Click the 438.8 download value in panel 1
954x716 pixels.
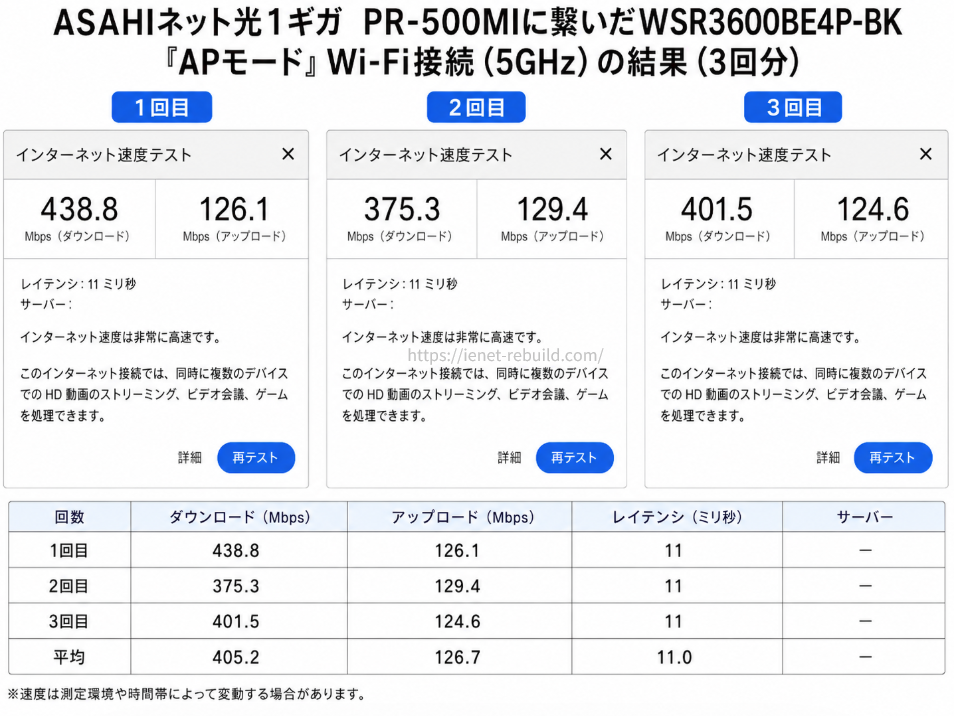click(x=79, y=209)
